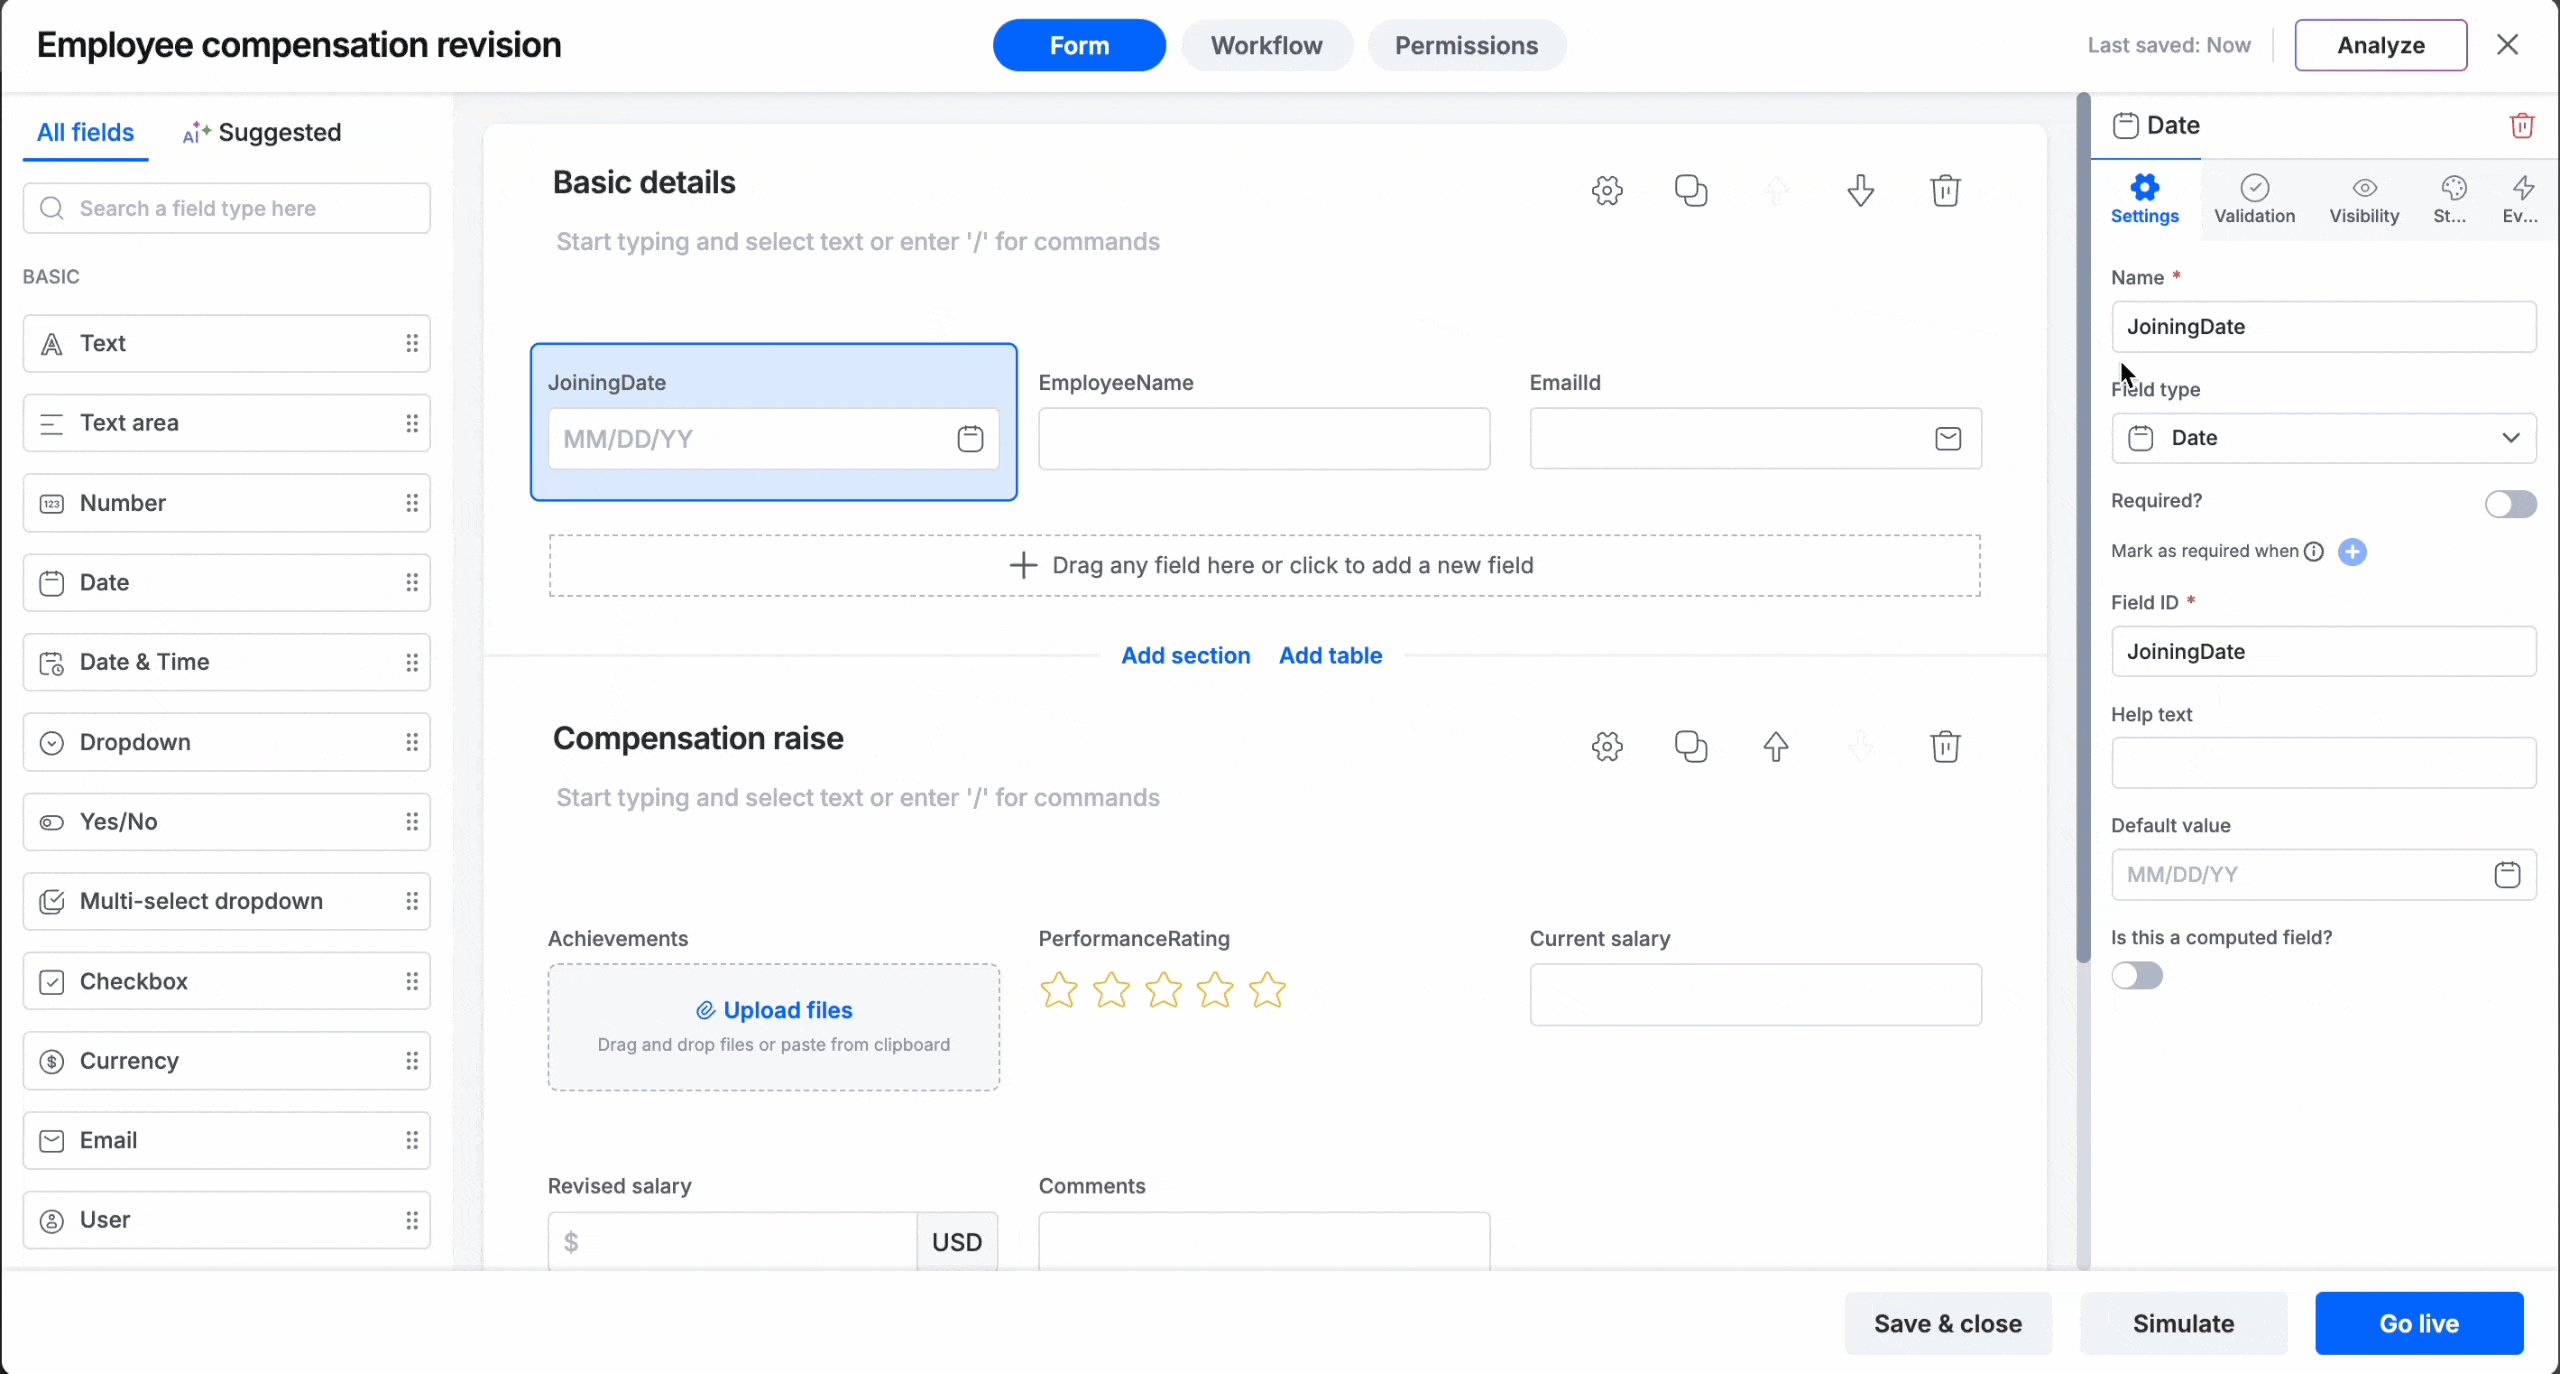Click fifth star in PerformanceRating
Image resolution: width=2560 pixels, height=1374 pixels.
point(1267,990)
